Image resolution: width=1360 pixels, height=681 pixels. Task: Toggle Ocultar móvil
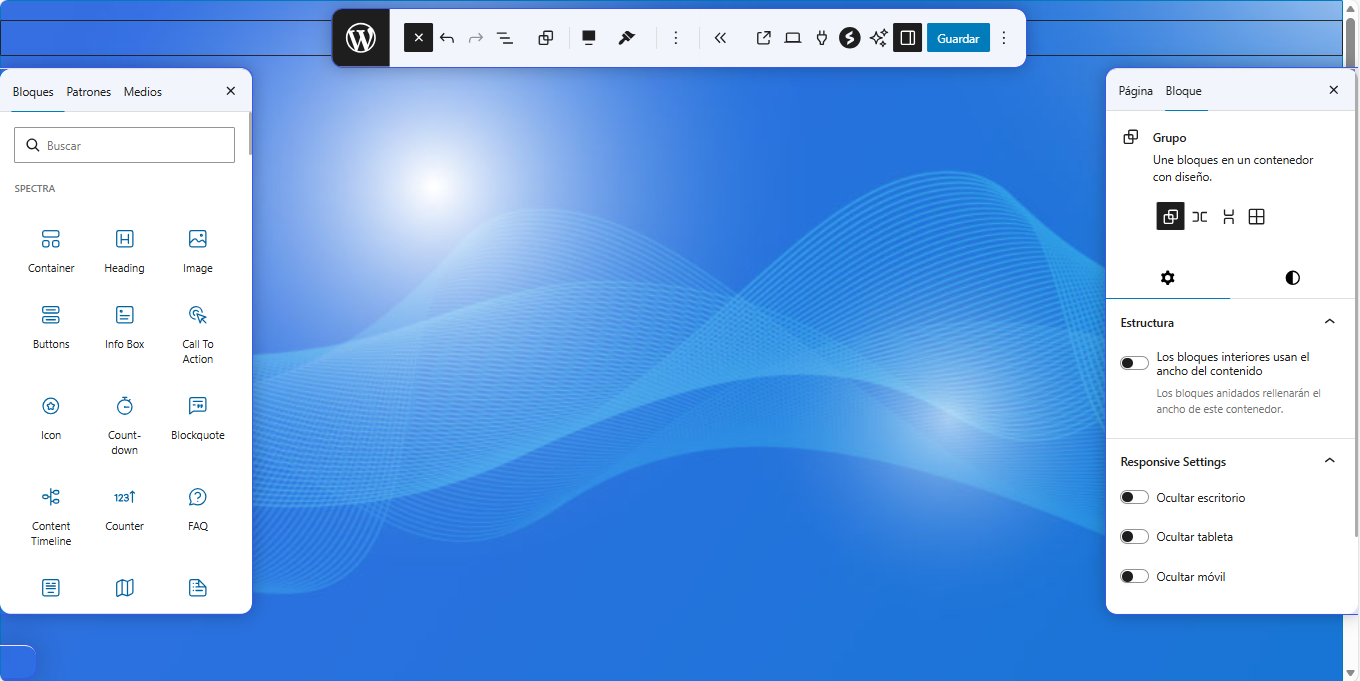click(1134, 577)
